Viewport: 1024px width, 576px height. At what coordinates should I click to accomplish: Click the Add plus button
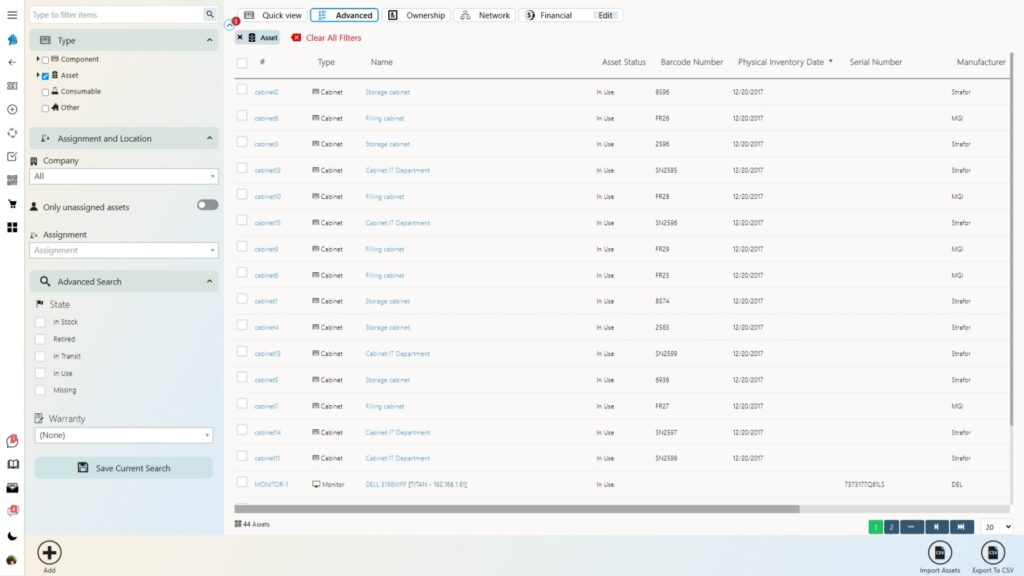[x=49, y=552]
